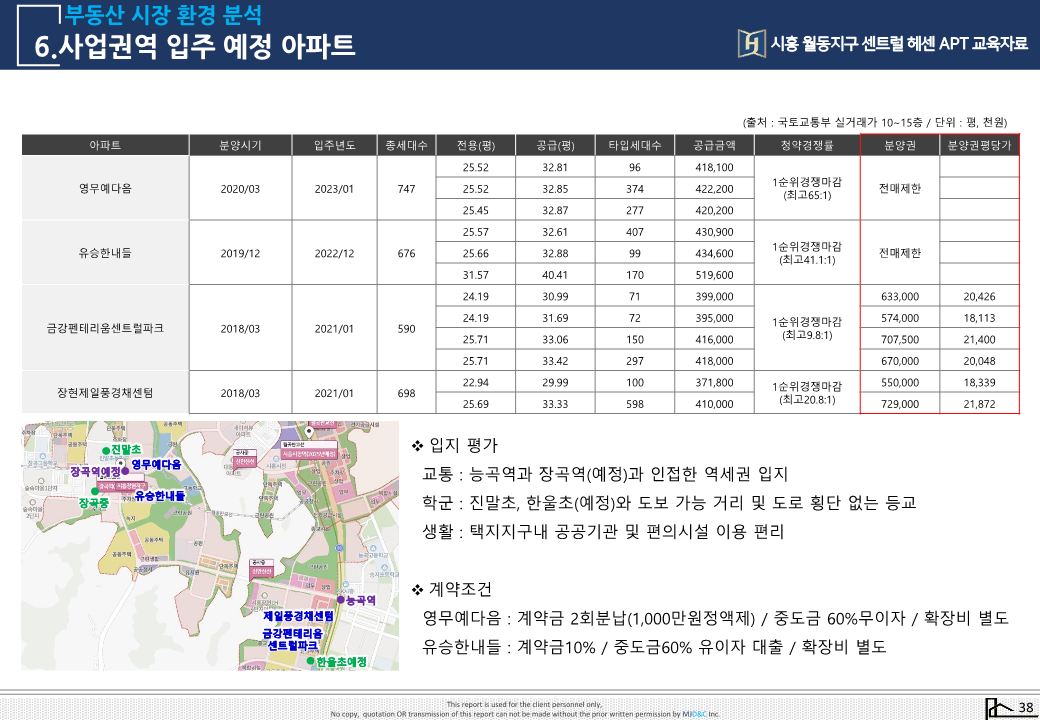Viewport: 1040px width, 720px height.
Task: Click the purple marker beside 장곡역예정
Action: click(x=125, y=470)
